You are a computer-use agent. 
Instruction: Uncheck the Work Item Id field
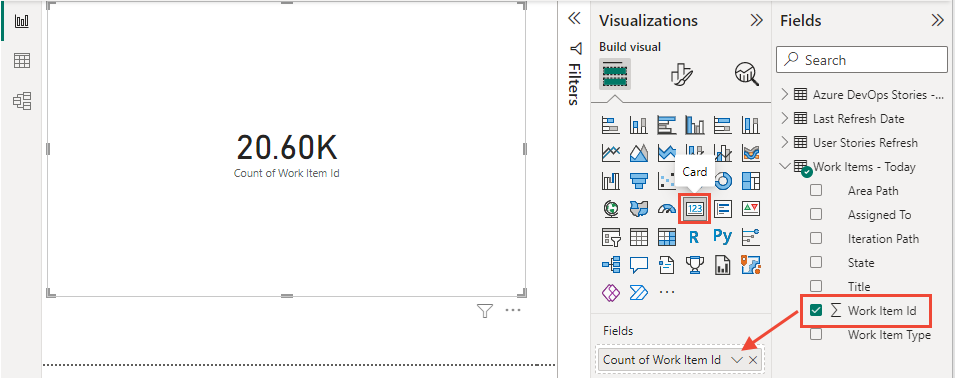(x=816, y=310)
